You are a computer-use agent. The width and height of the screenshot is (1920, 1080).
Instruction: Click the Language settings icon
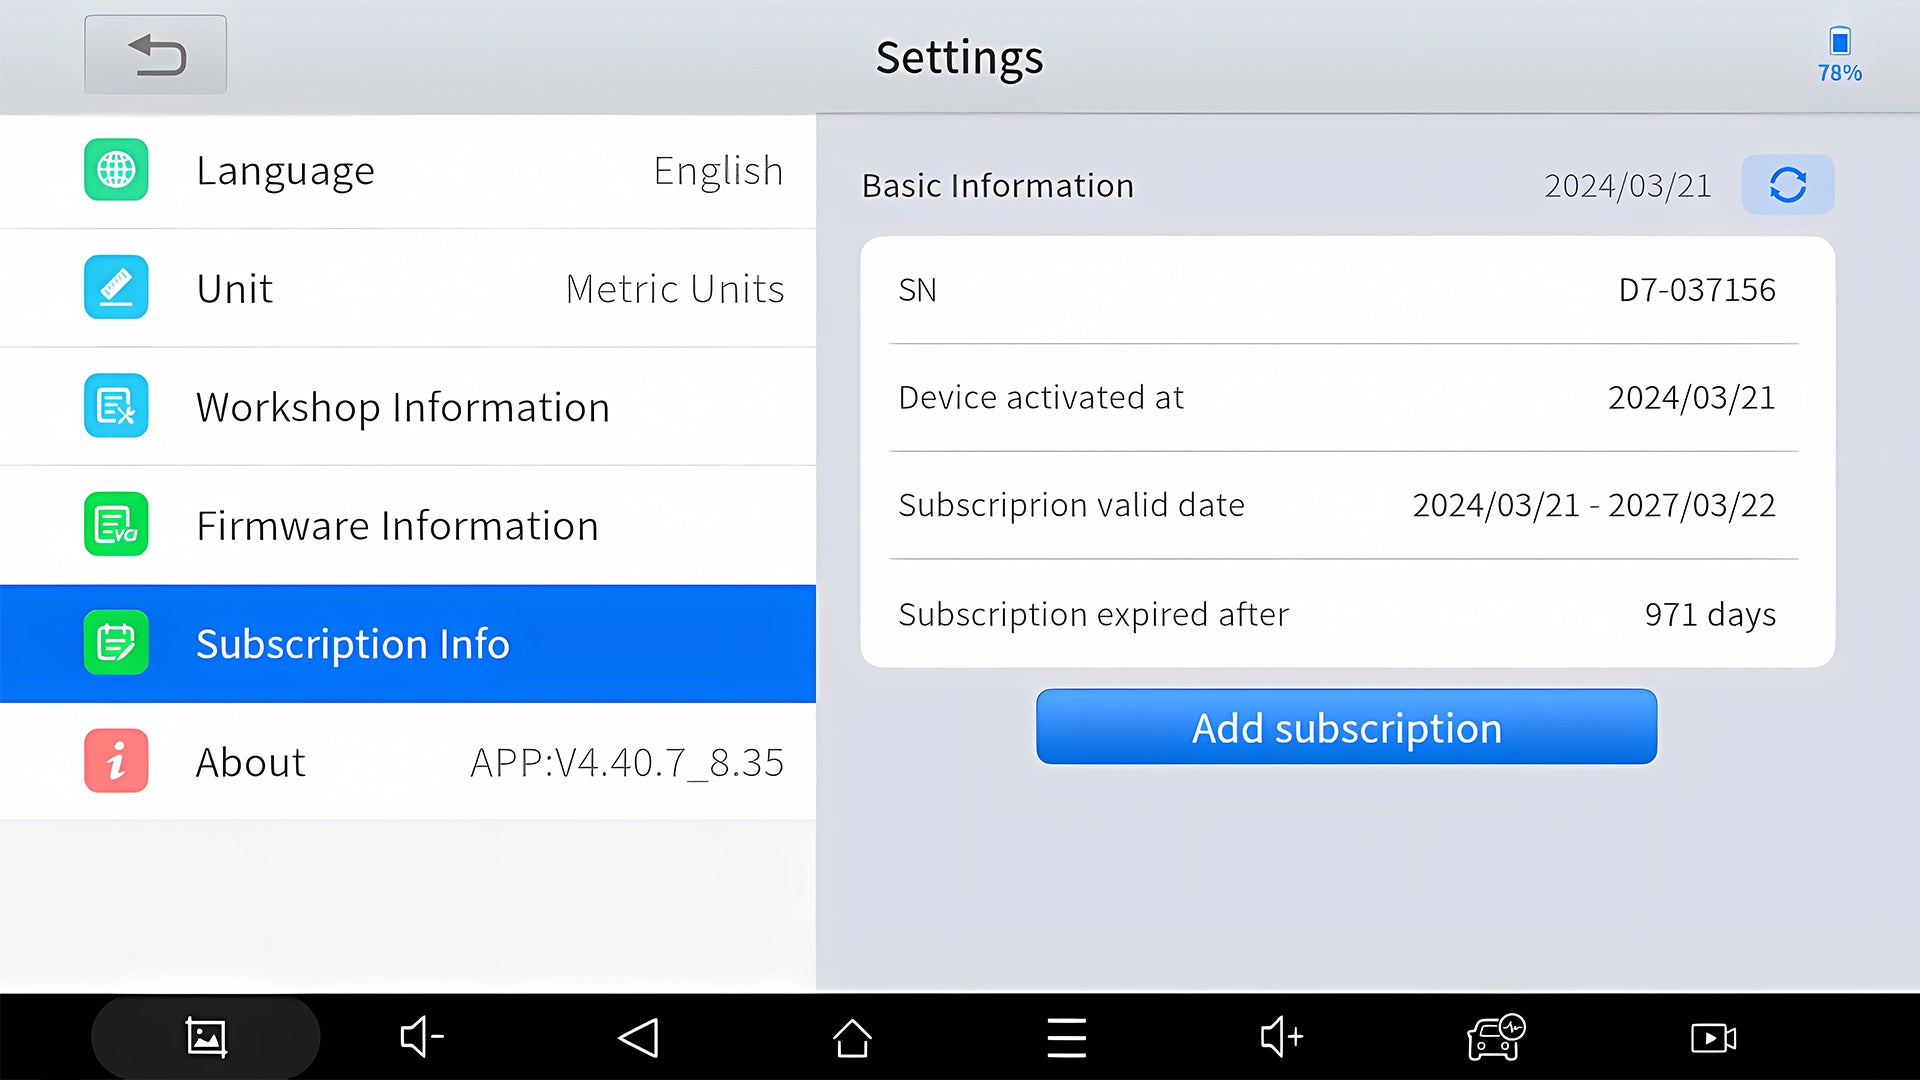click(116, 169)
